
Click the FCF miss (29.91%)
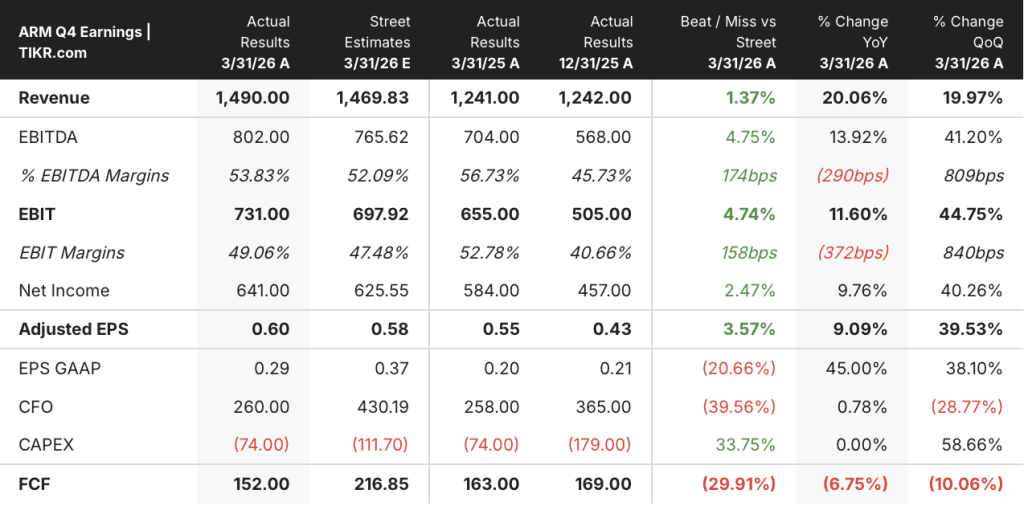pyautogui.click(x=739, y=484)
